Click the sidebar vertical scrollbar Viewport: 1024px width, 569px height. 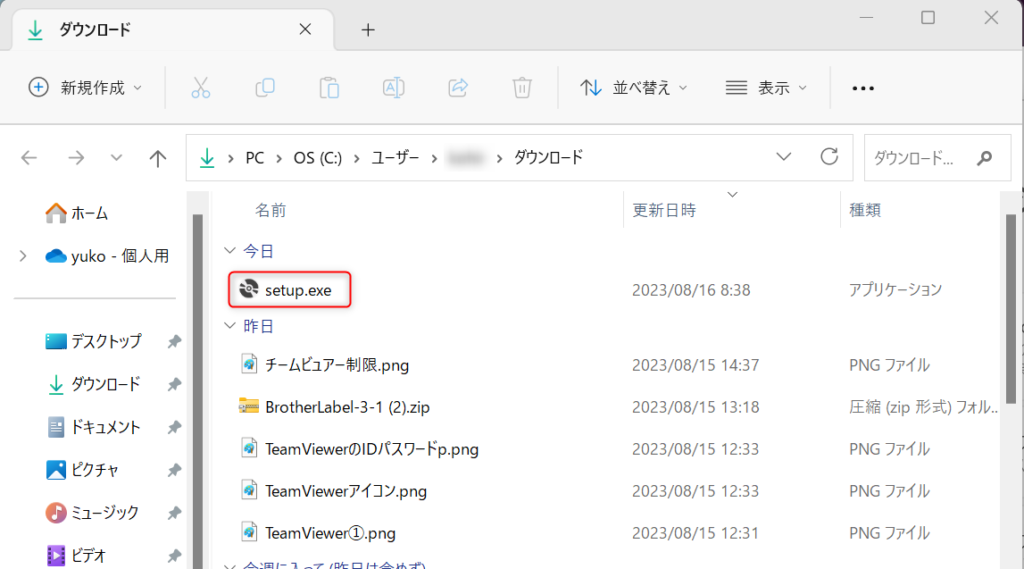[x=197, y=392]
